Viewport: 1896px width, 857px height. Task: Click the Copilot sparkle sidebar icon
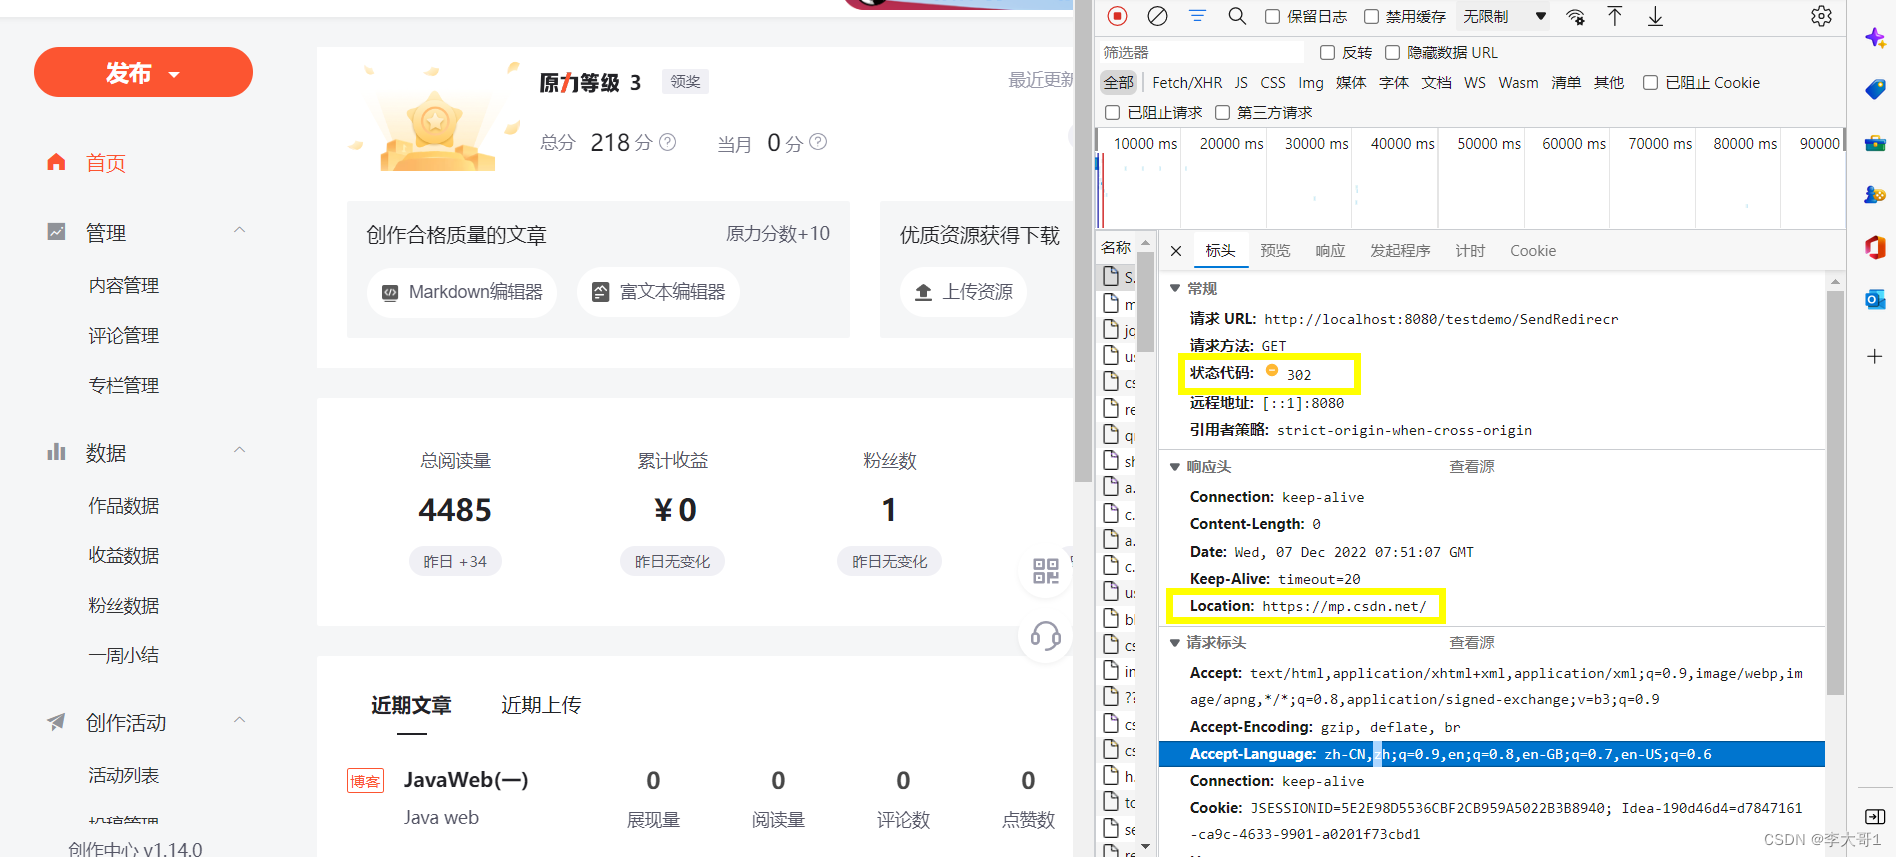[x=1875, y=38]
